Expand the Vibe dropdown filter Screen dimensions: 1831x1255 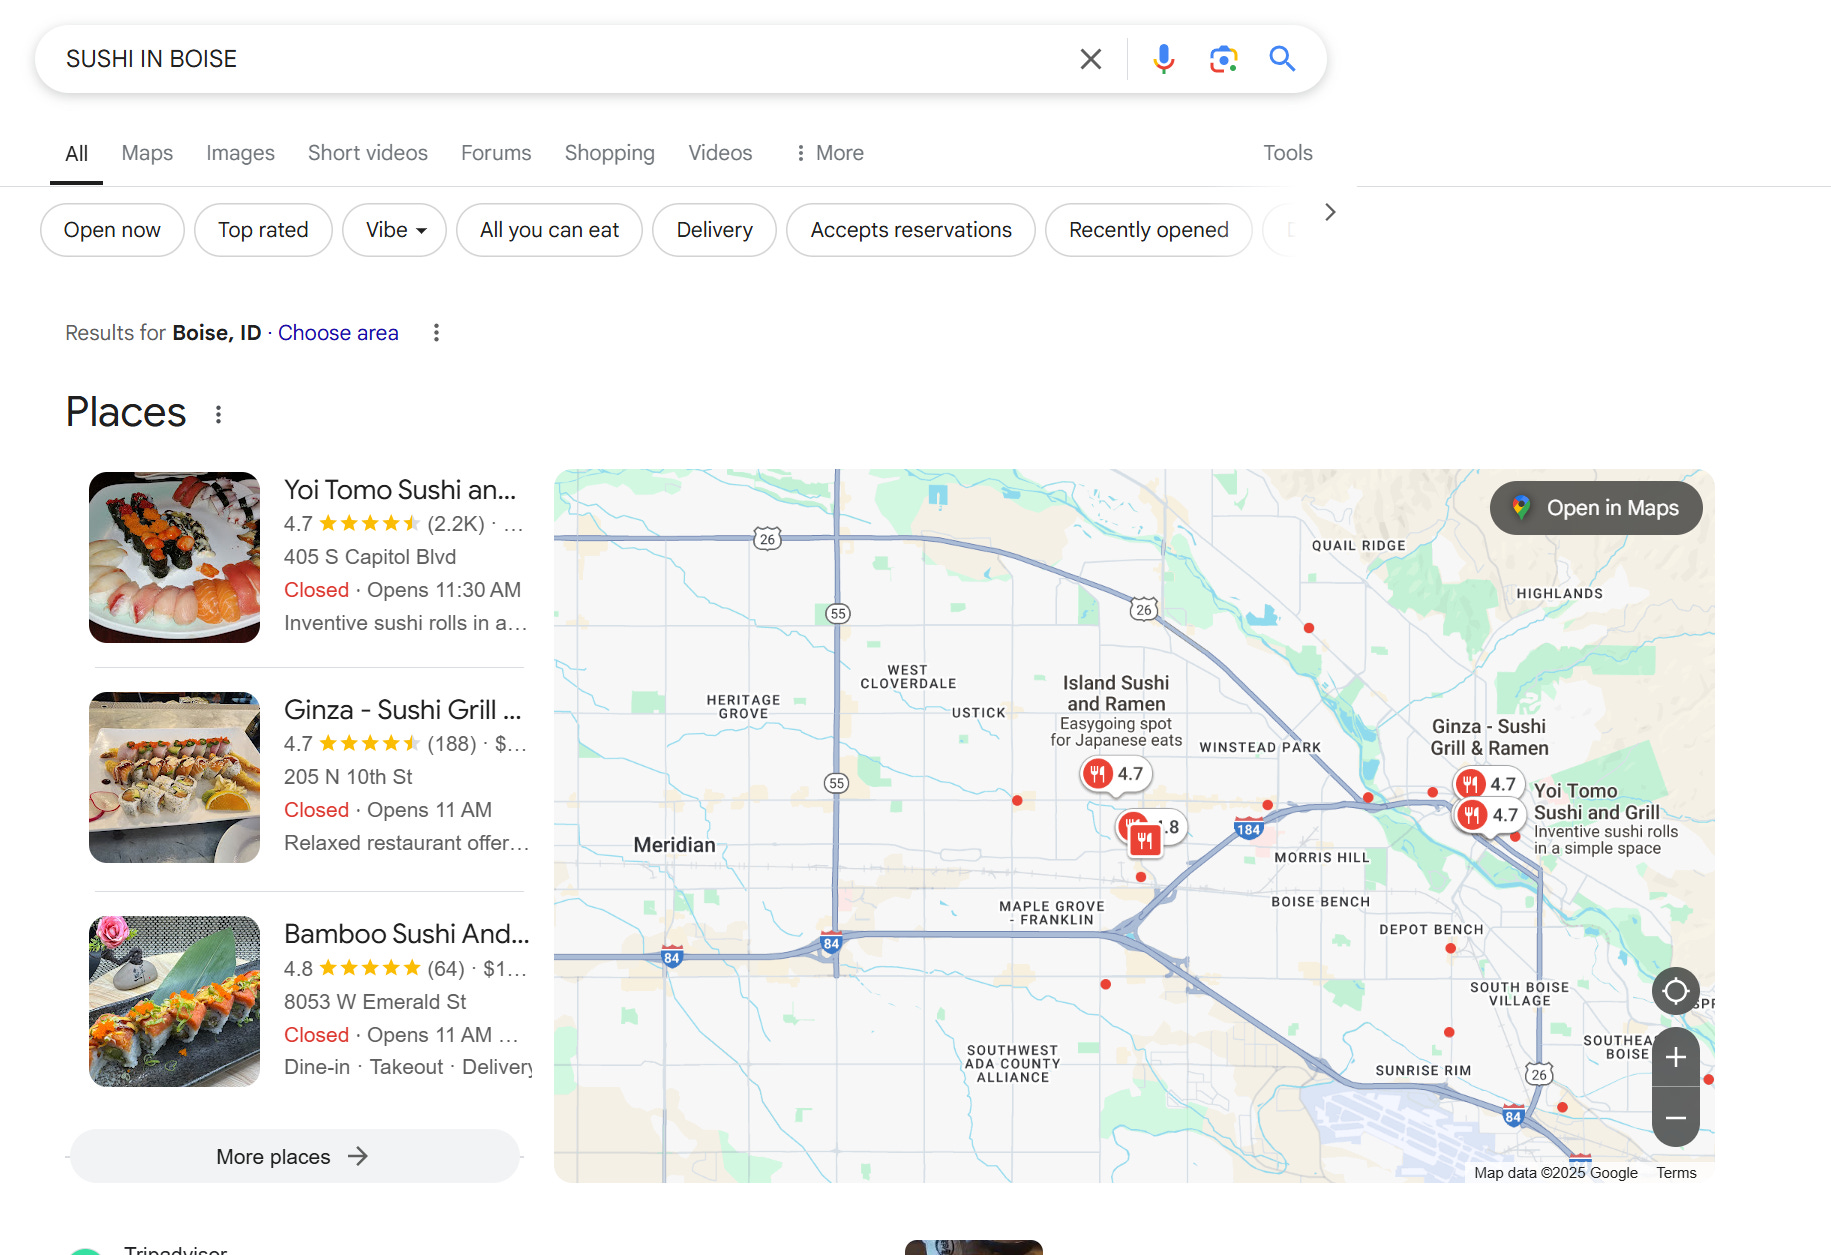point(394,230)
